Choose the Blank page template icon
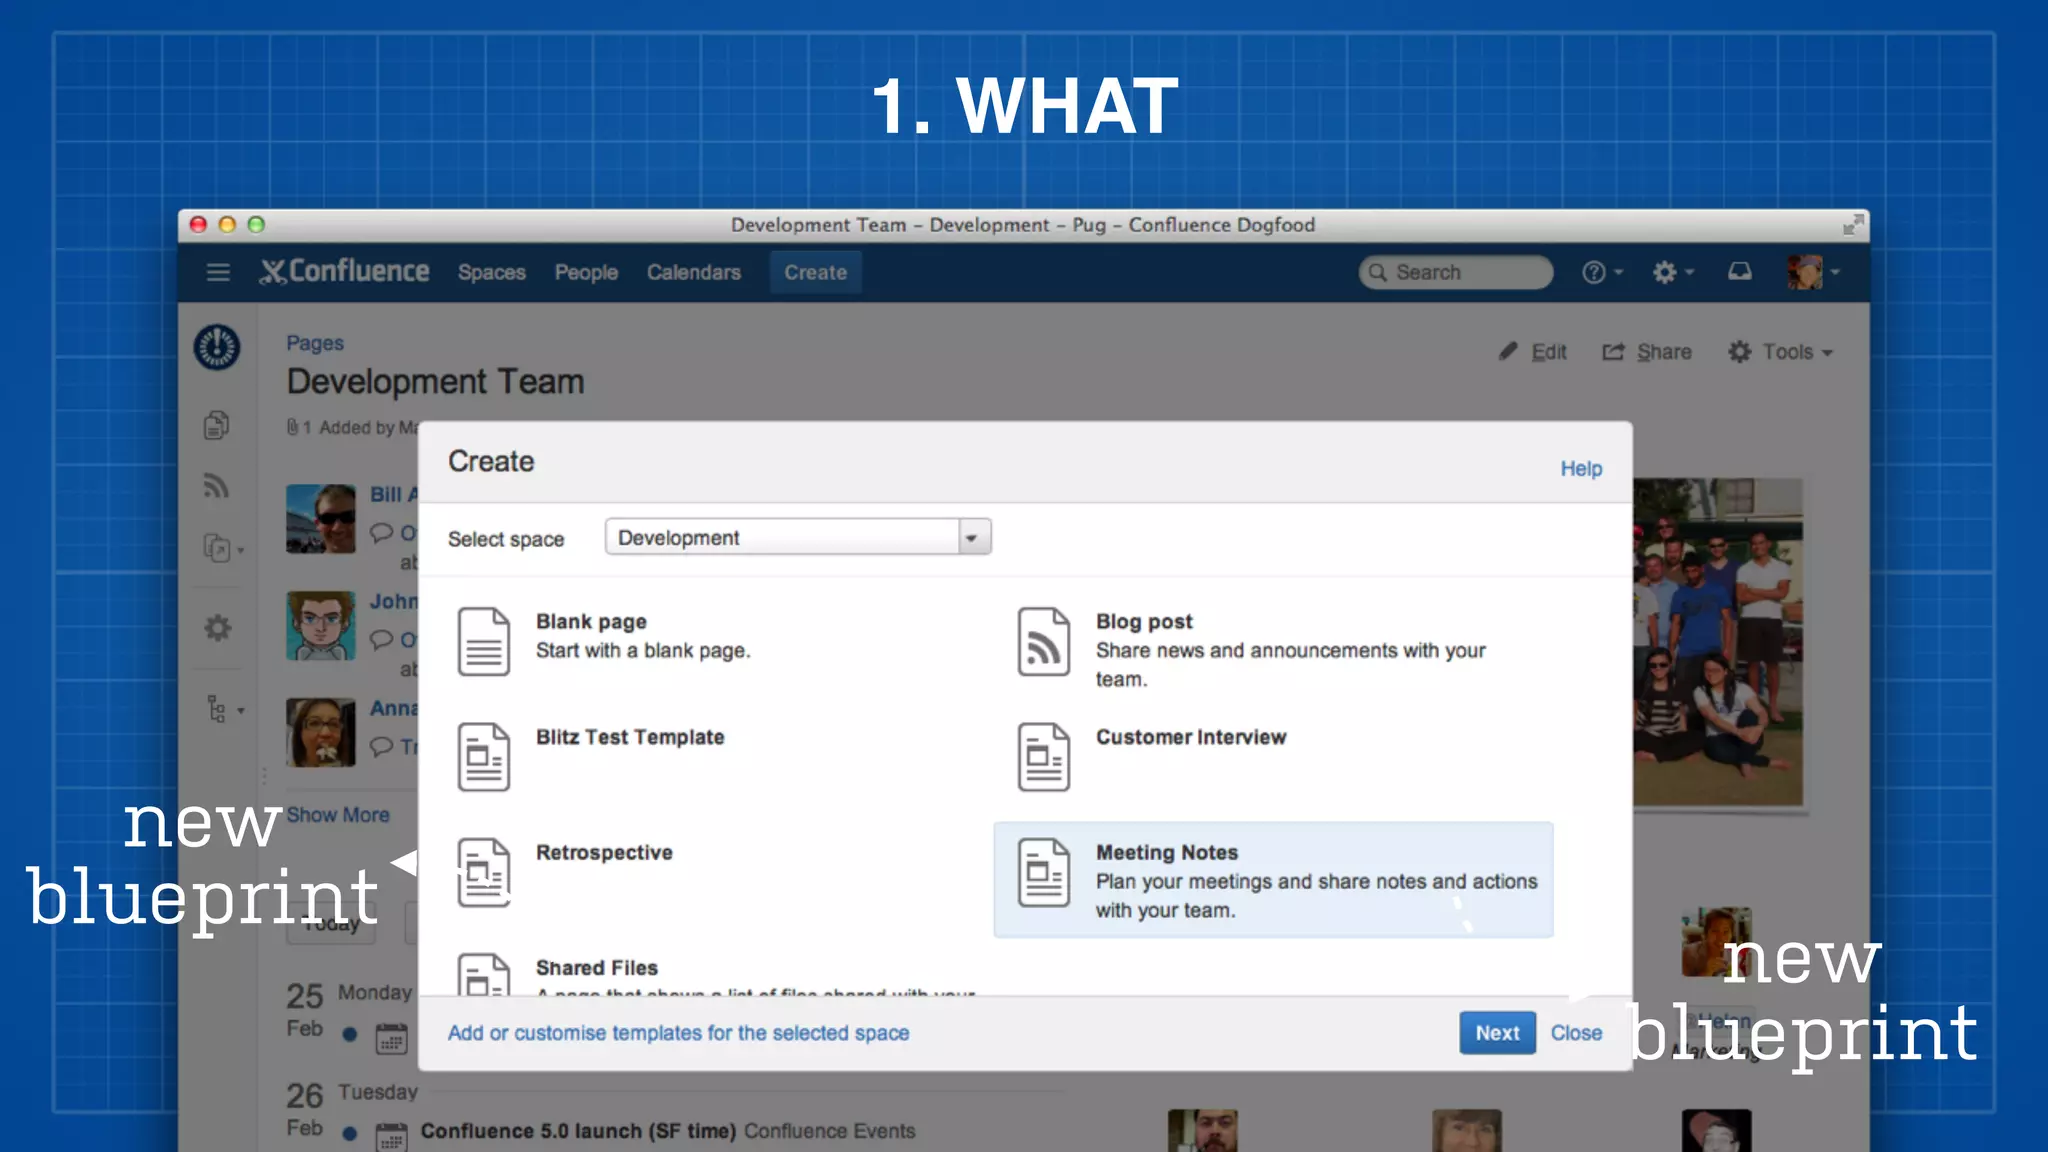Viewport: 2048px width, 1152px height. tap(484, 642)
